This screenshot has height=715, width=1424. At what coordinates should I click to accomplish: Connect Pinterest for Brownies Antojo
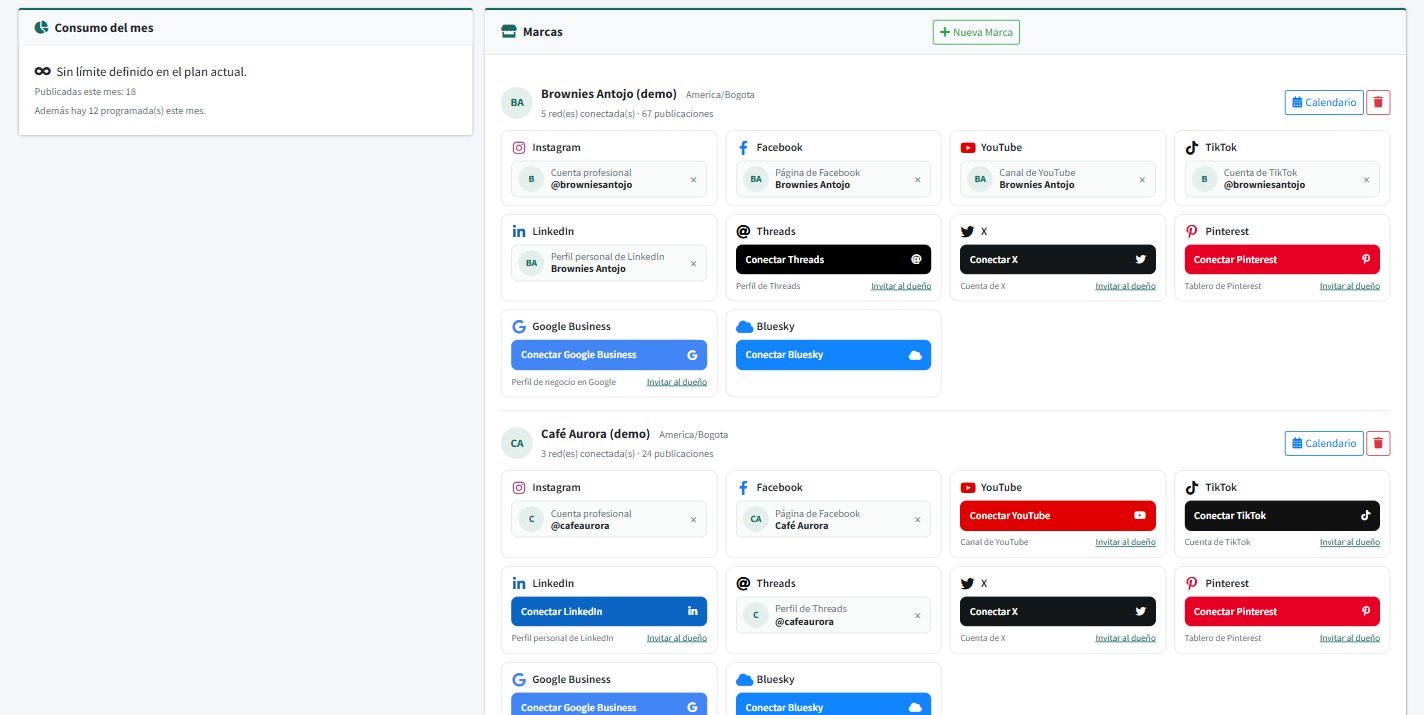point(1282,259)
